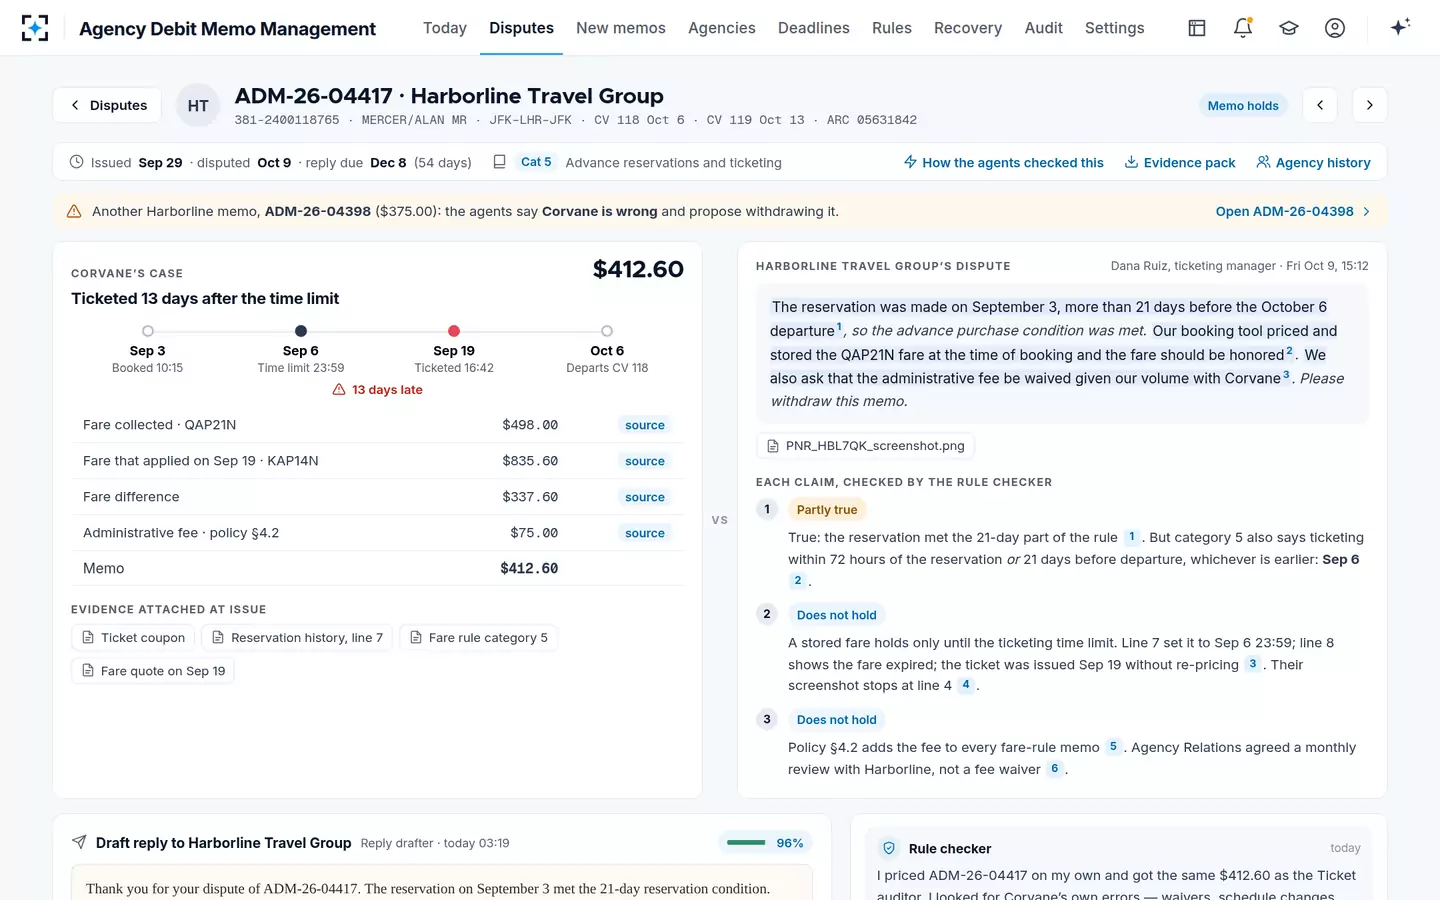
Task: Open citation marker 3 in claim two
Action: (1252, 664)
